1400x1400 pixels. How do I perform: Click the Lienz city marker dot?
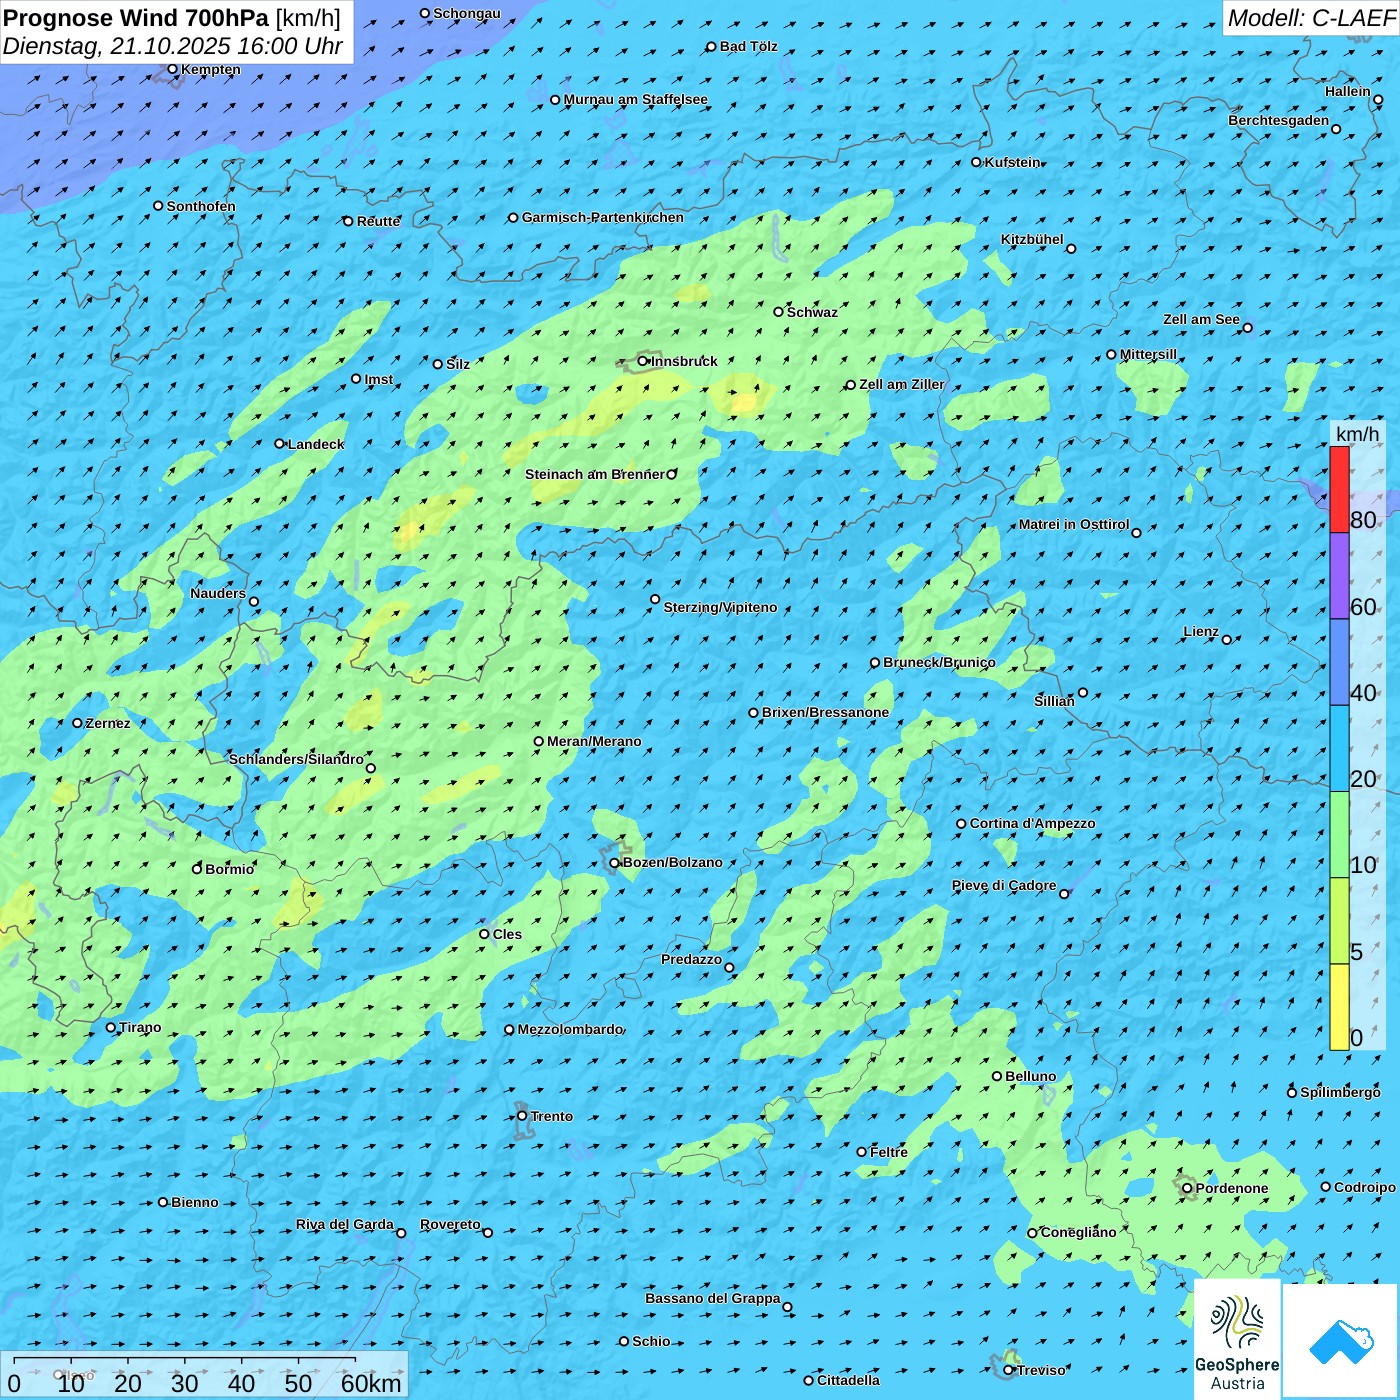[1227, 639]
